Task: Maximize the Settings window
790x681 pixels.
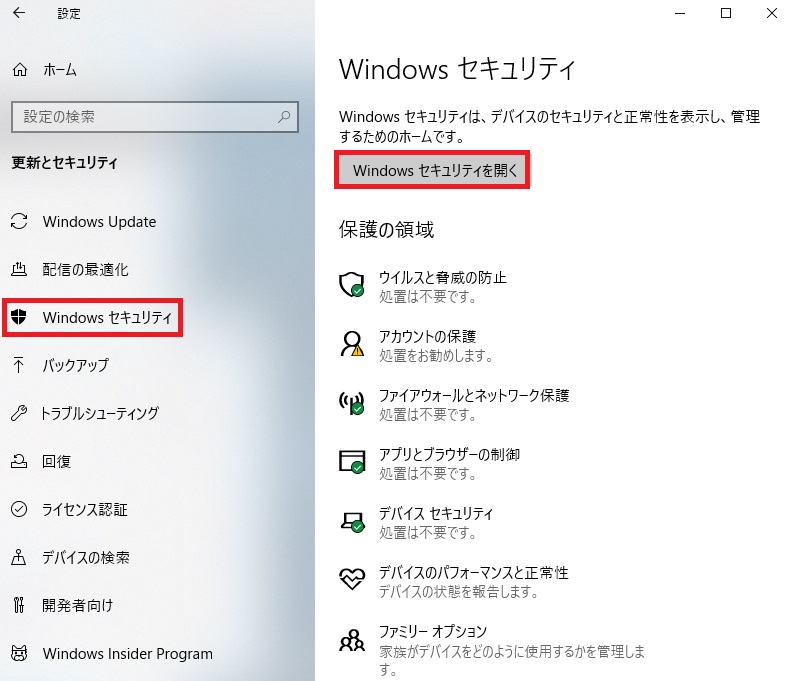Action: coord(726,13)
